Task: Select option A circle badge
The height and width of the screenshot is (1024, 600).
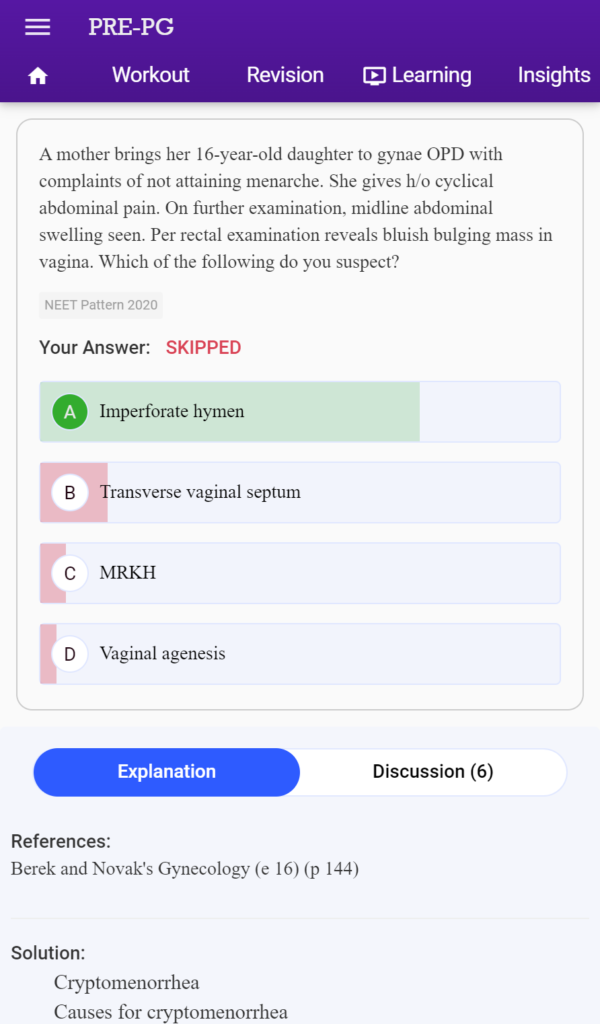Action: coord(70,412)
